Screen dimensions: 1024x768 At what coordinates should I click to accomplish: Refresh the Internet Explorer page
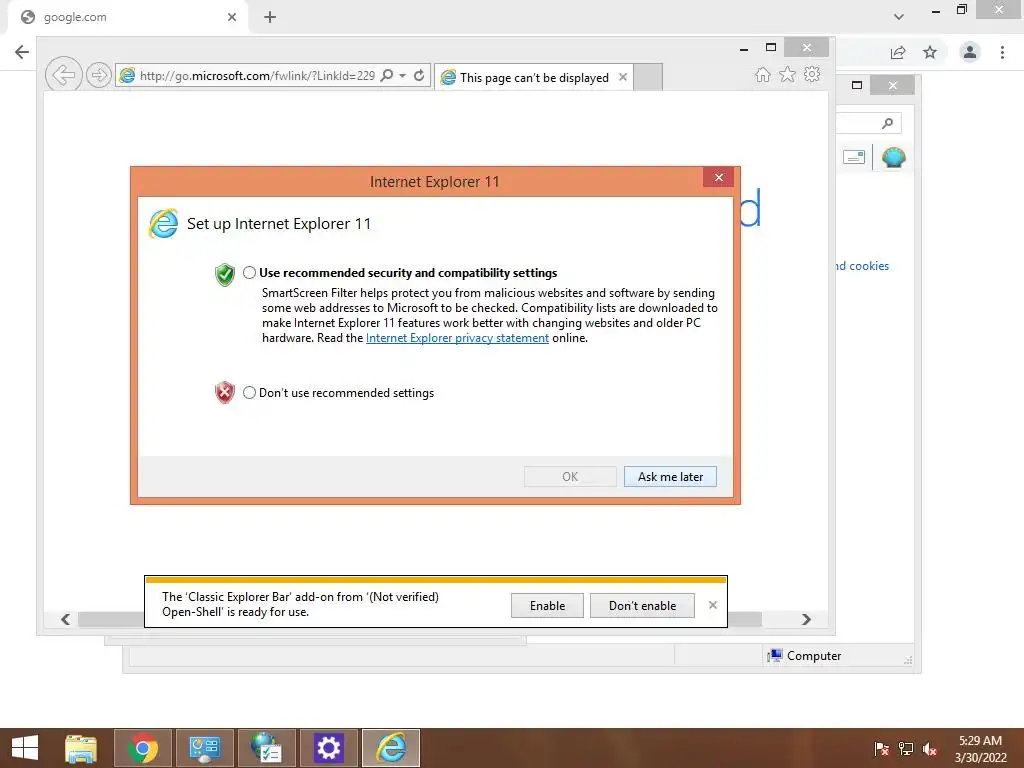click(x=419, y=75)
